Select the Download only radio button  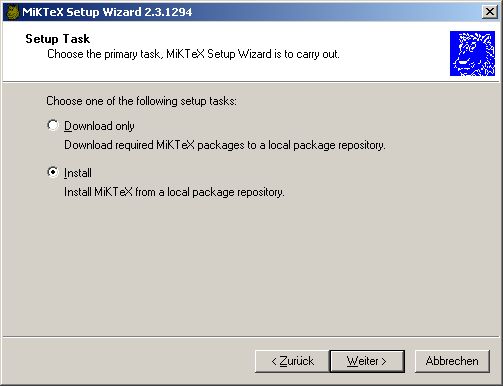click(53, 126)
